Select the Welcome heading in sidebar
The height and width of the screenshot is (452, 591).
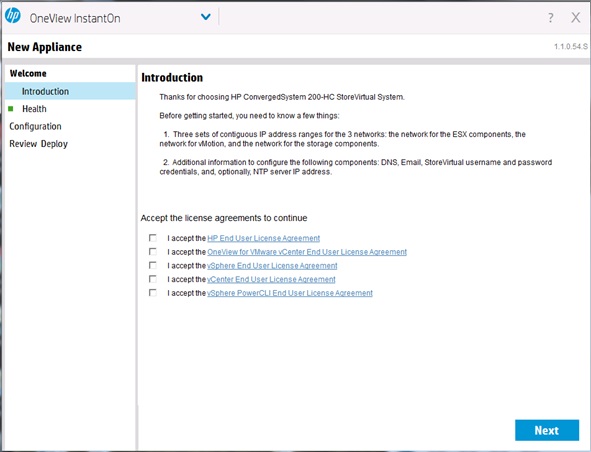tap(28, 74)
